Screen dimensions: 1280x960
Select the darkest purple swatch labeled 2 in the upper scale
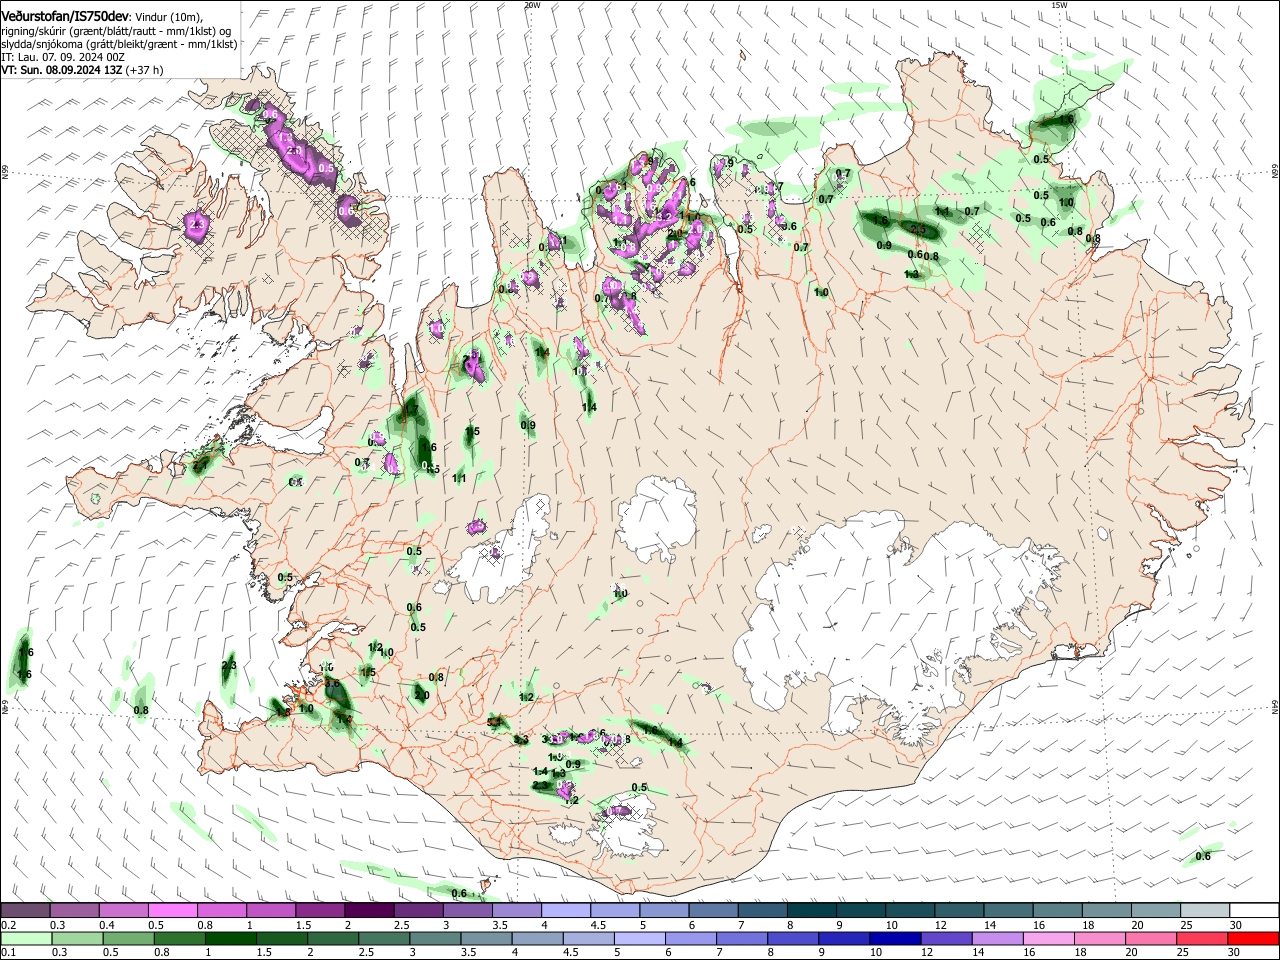point(369,911)
